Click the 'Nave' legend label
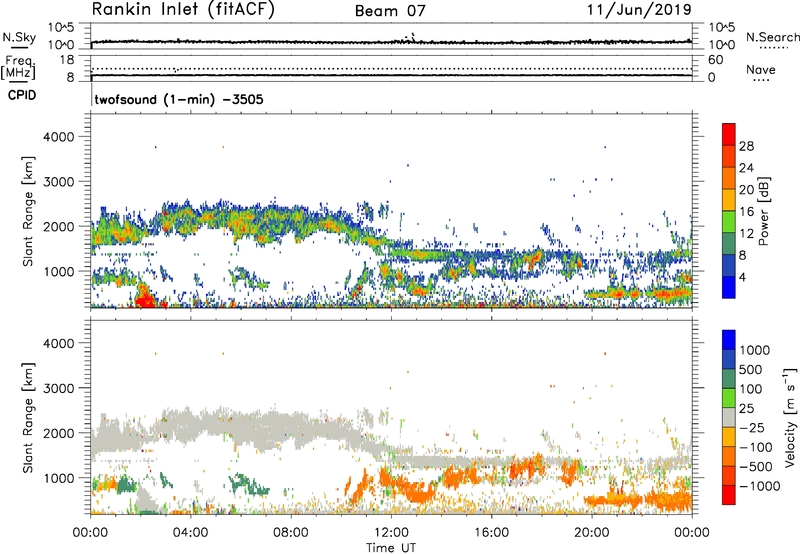800x554 pixels. (x=761, y=70)
